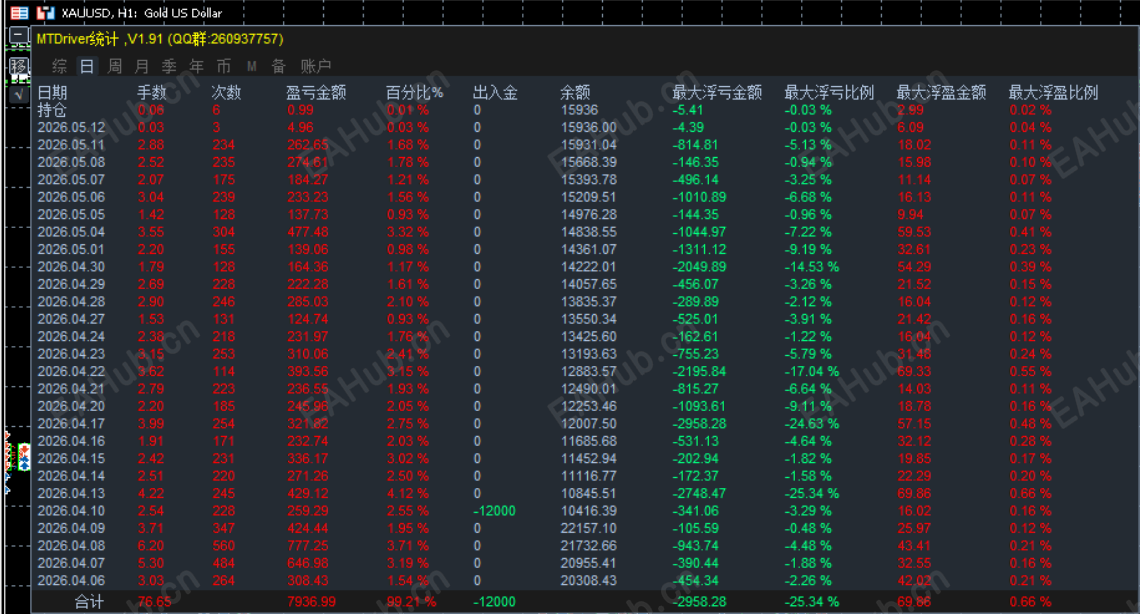Click the -17.04 % max floating loss ratio
Viewport: 1140px width, 614px height.
[811, 371]
